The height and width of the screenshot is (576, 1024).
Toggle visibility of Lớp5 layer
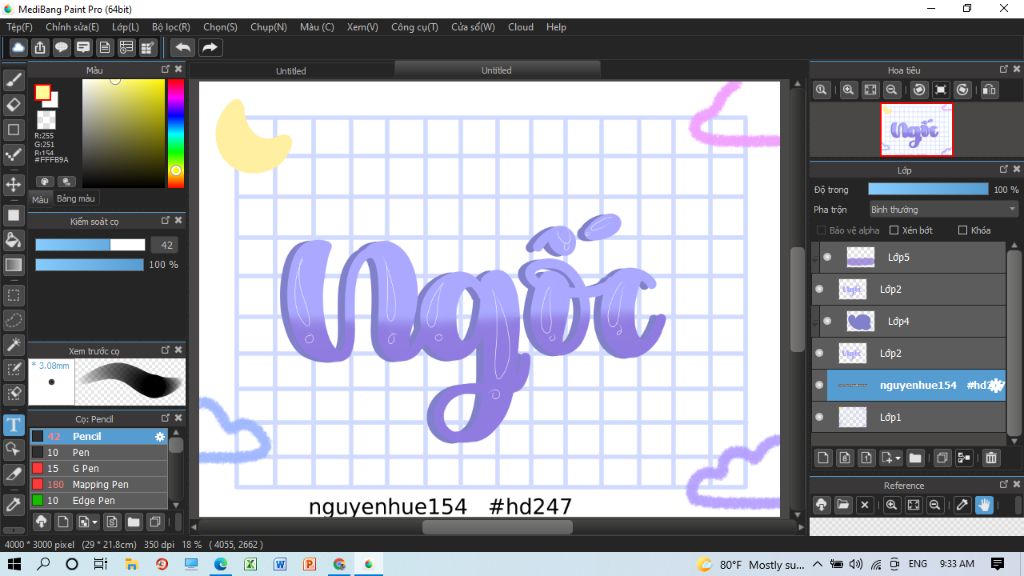point(827,257)
